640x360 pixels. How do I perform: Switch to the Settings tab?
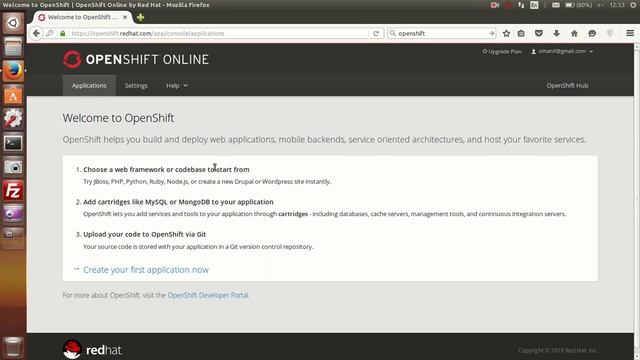tap(136, 85)
